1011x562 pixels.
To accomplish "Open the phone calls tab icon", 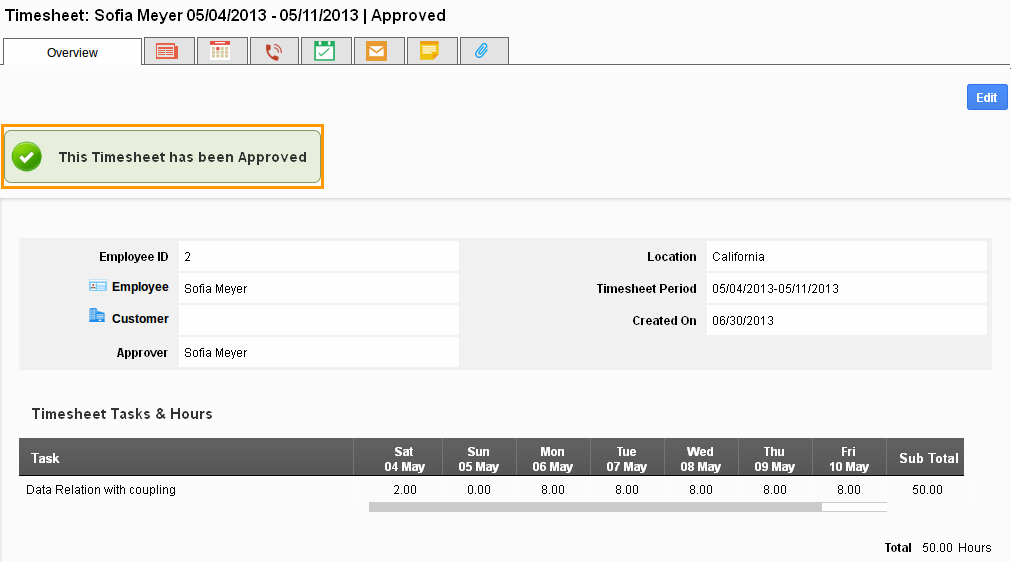I will [x=273, y=51].
